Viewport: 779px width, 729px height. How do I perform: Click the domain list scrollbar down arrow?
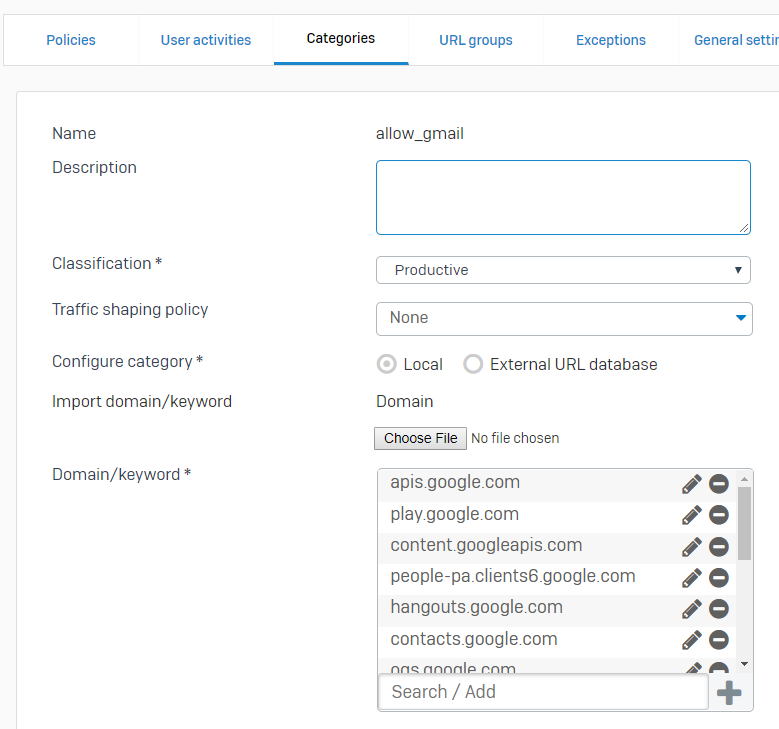[744, 663]
